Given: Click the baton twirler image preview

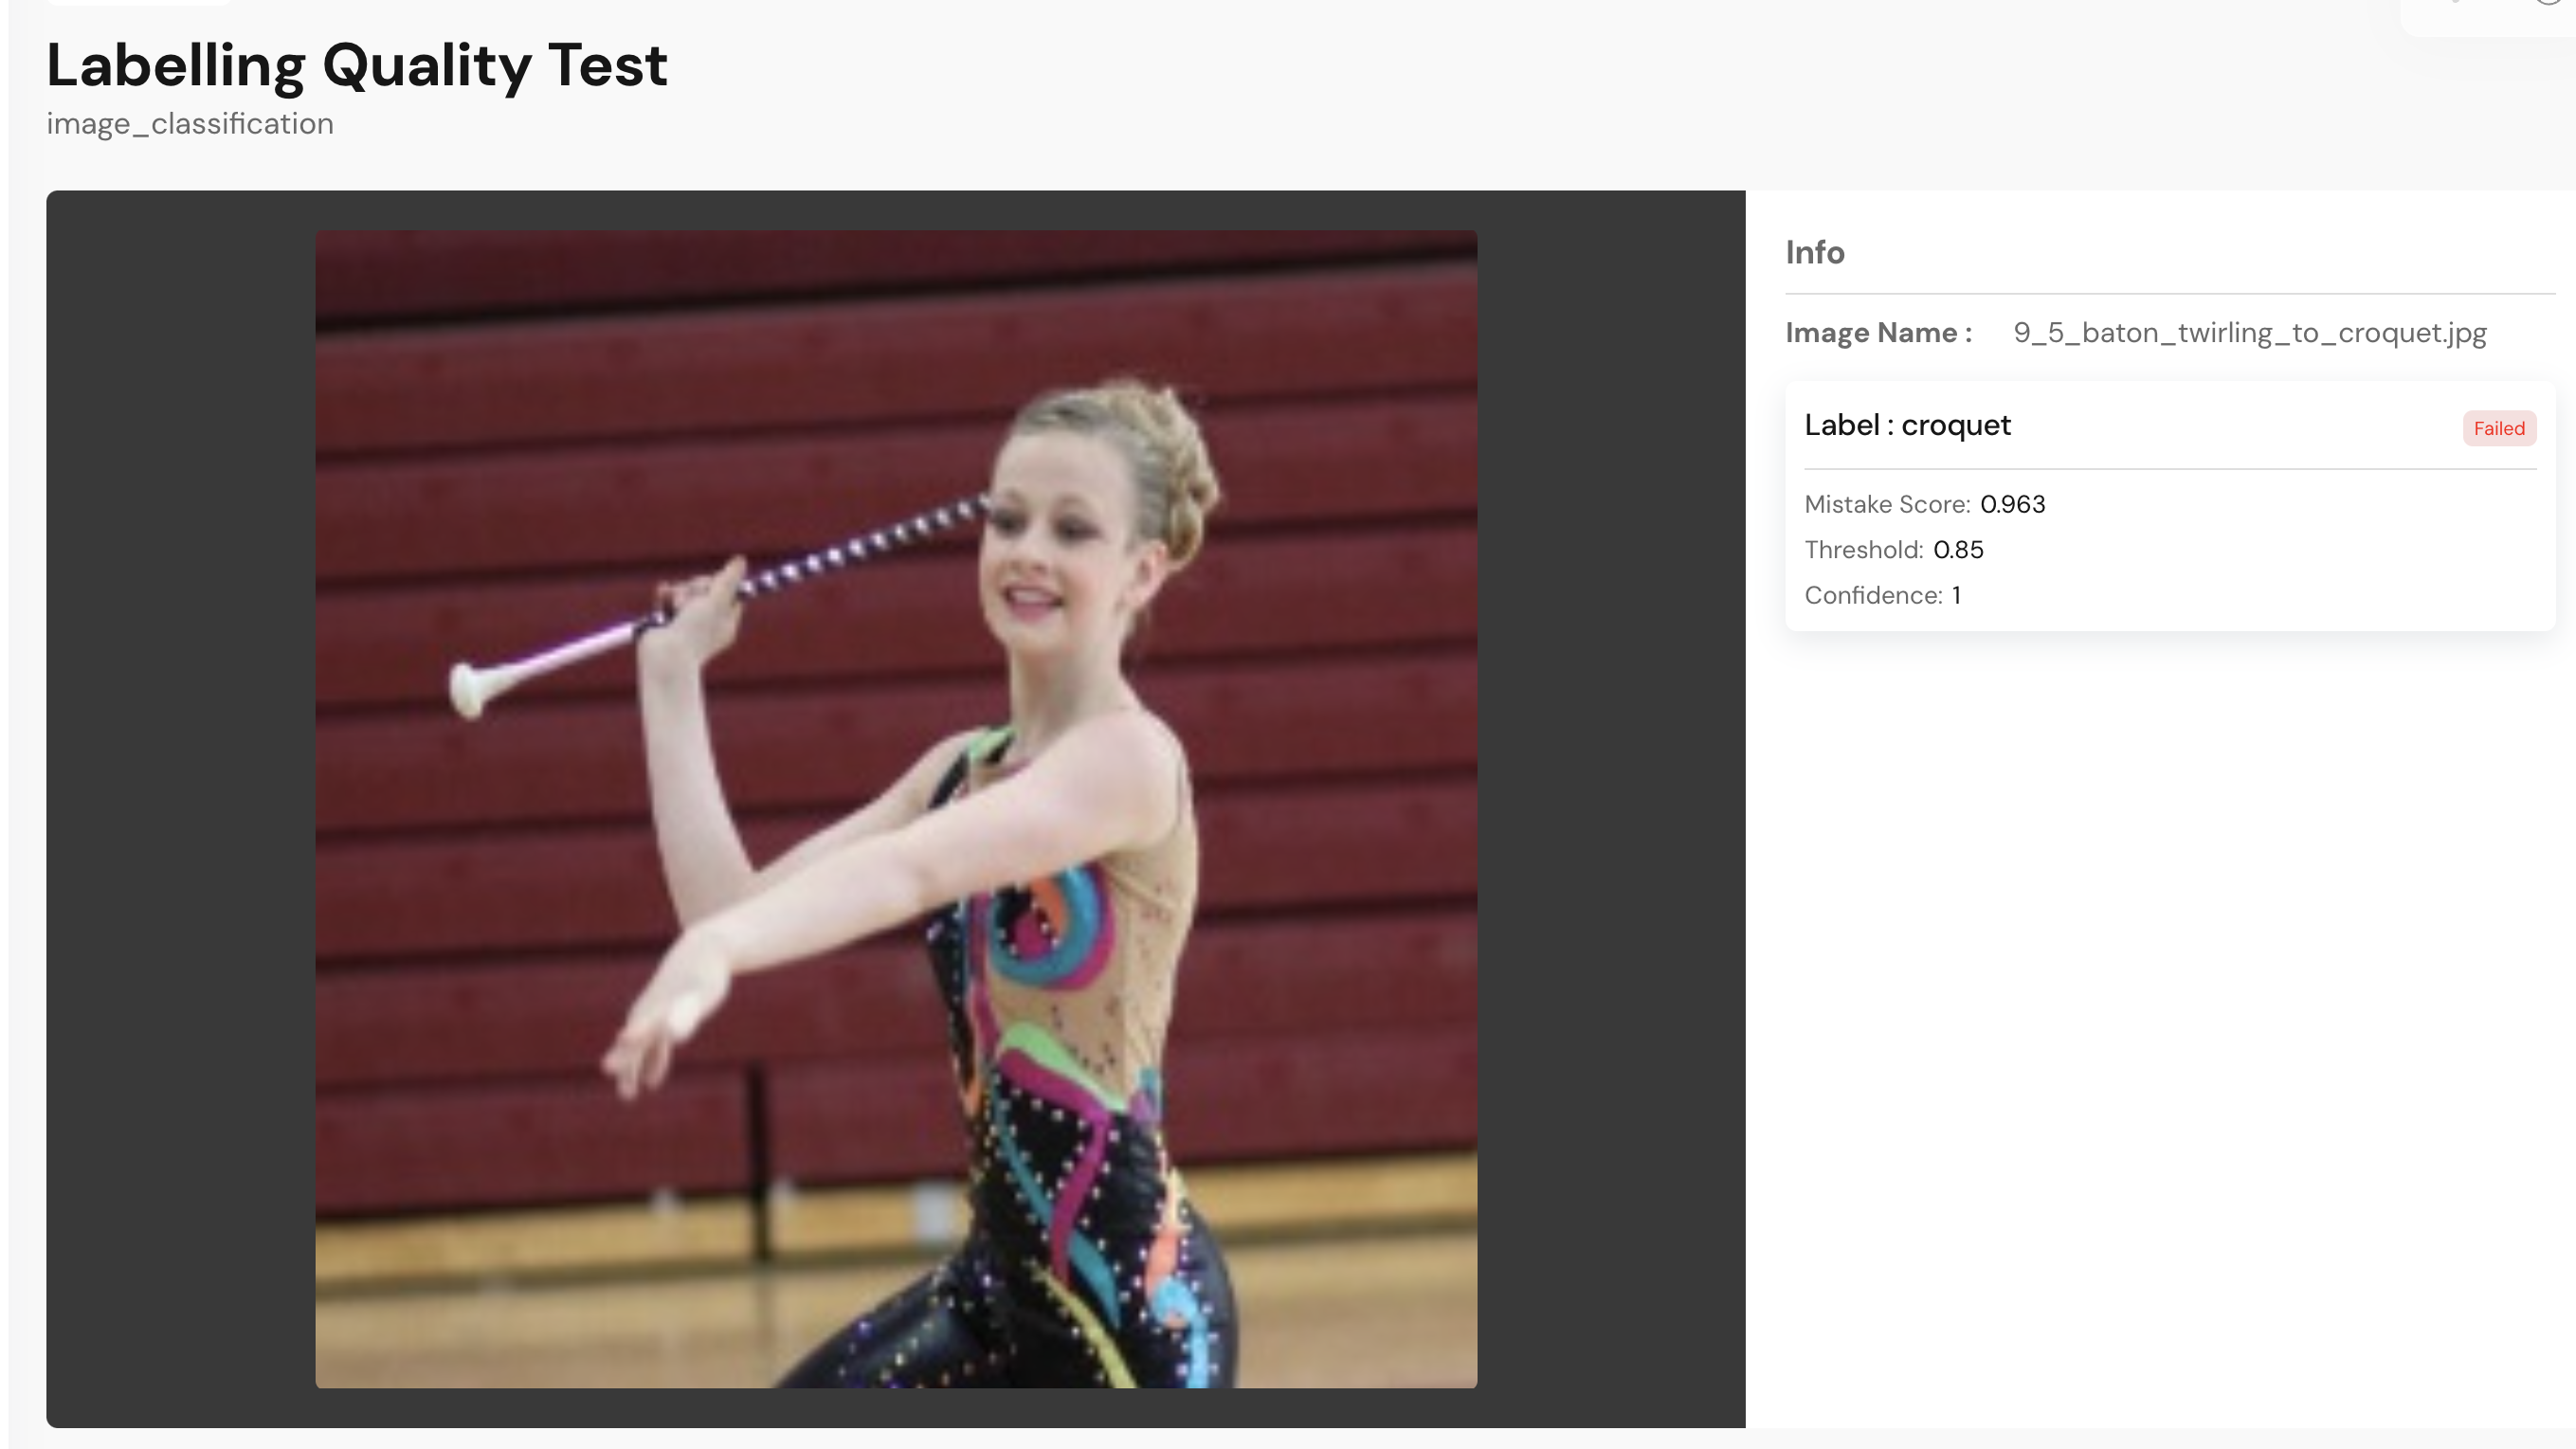Looking at the screenshot, I should pos(896,808).
